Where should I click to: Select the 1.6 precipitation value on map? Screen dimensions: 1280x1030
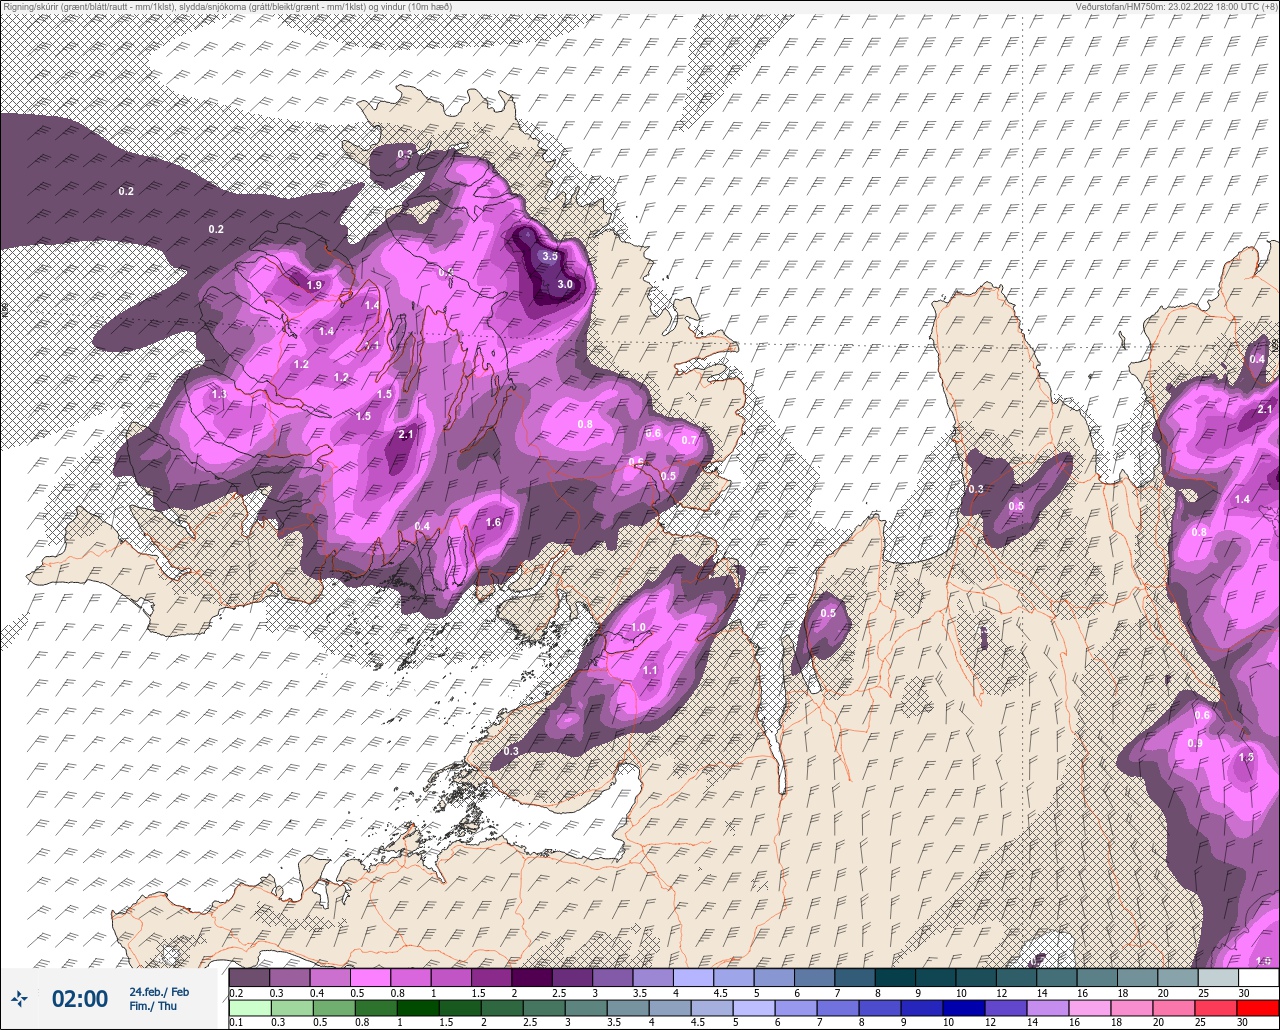pyautogui.click(x=493, y=523)
